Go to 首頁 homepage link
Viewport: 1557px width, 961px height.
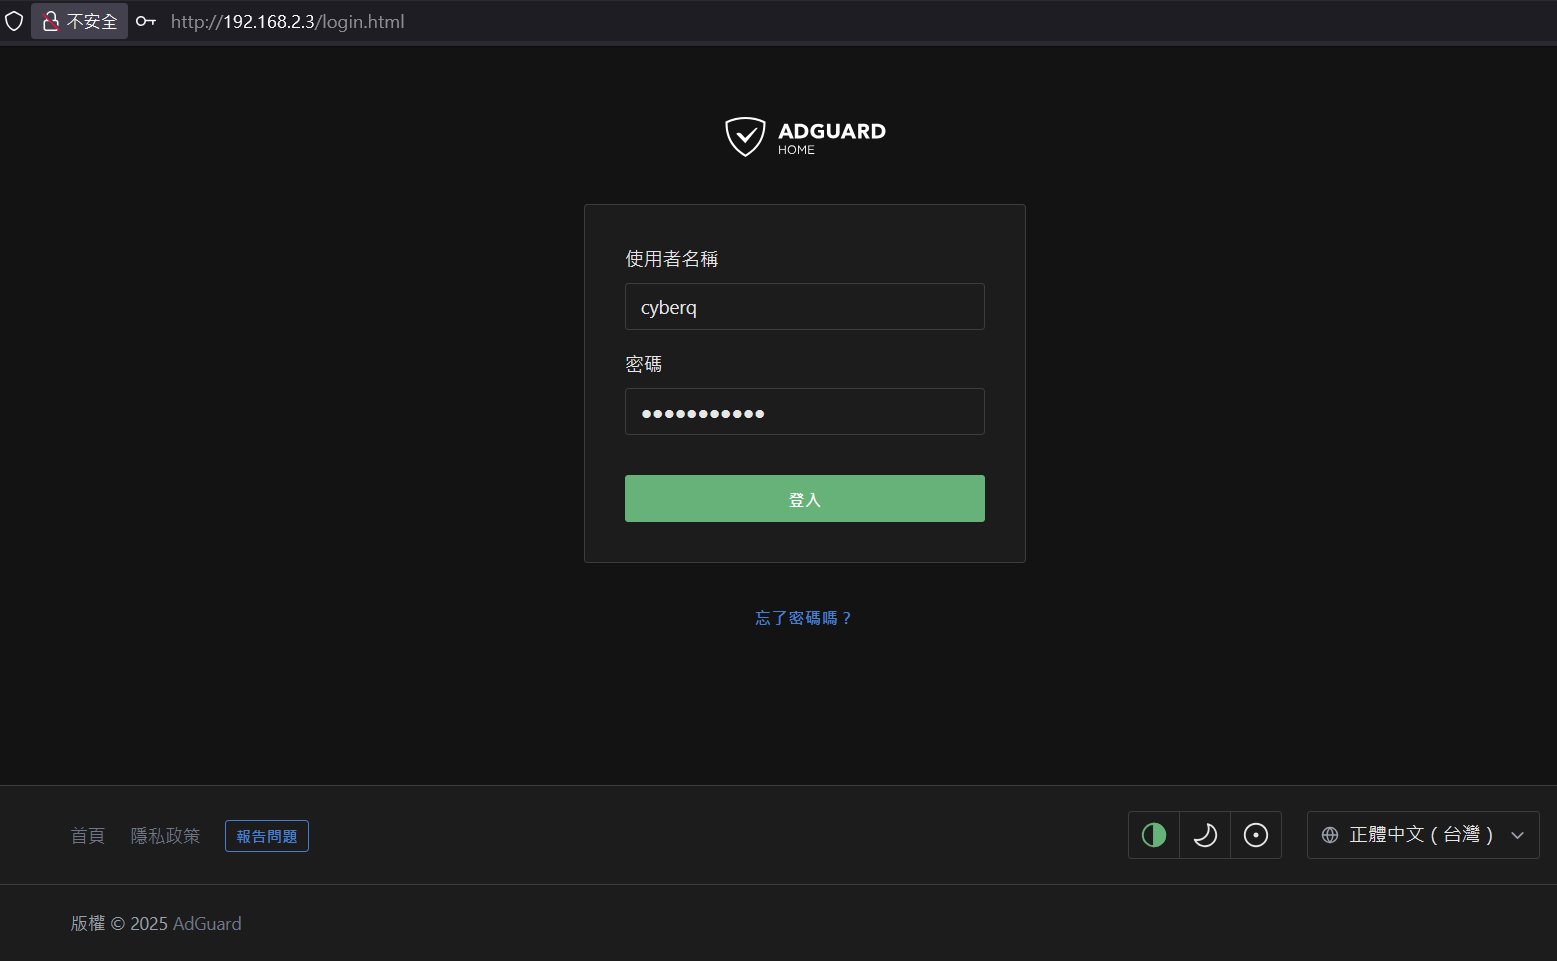(88, 836)
